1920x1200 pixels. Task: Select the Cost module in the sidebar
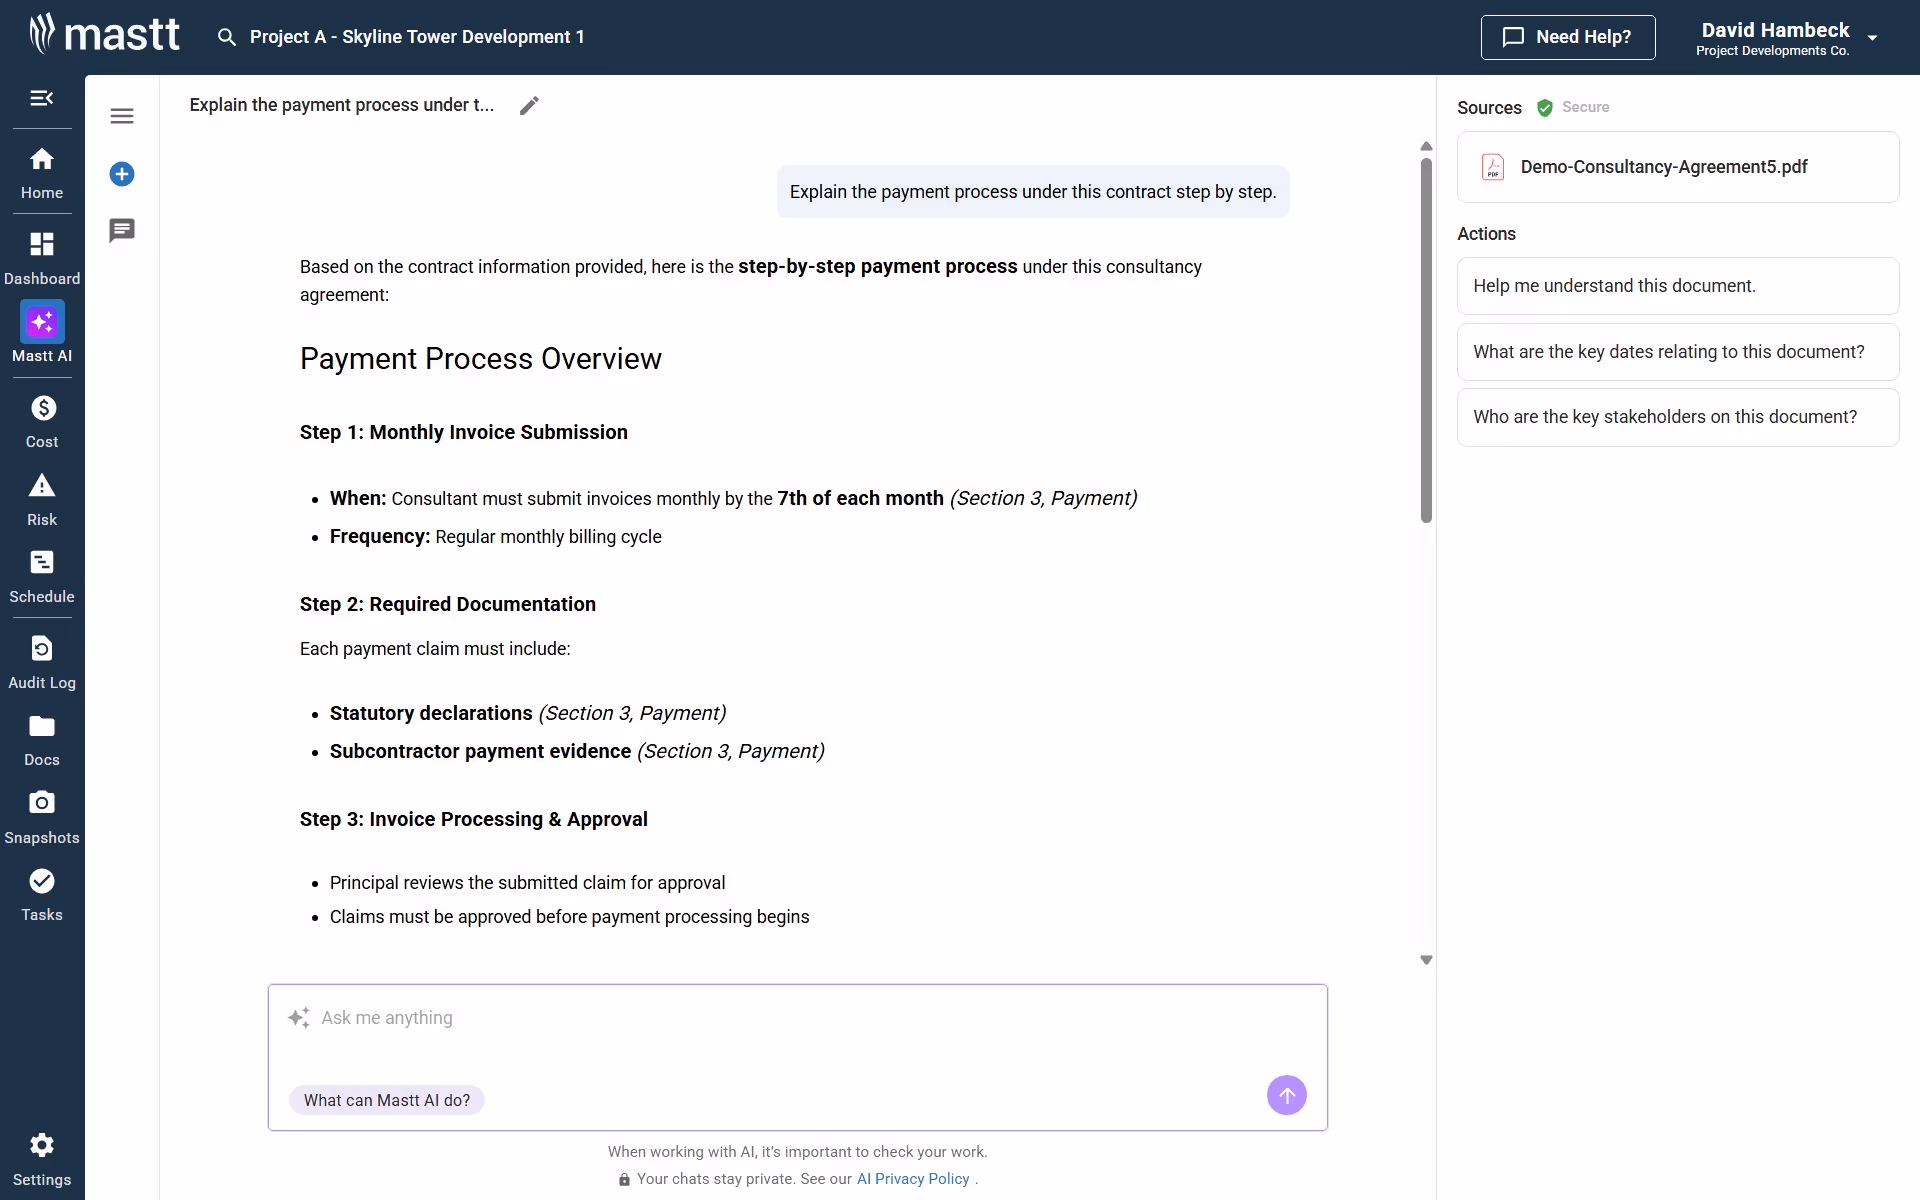[41, 419]
